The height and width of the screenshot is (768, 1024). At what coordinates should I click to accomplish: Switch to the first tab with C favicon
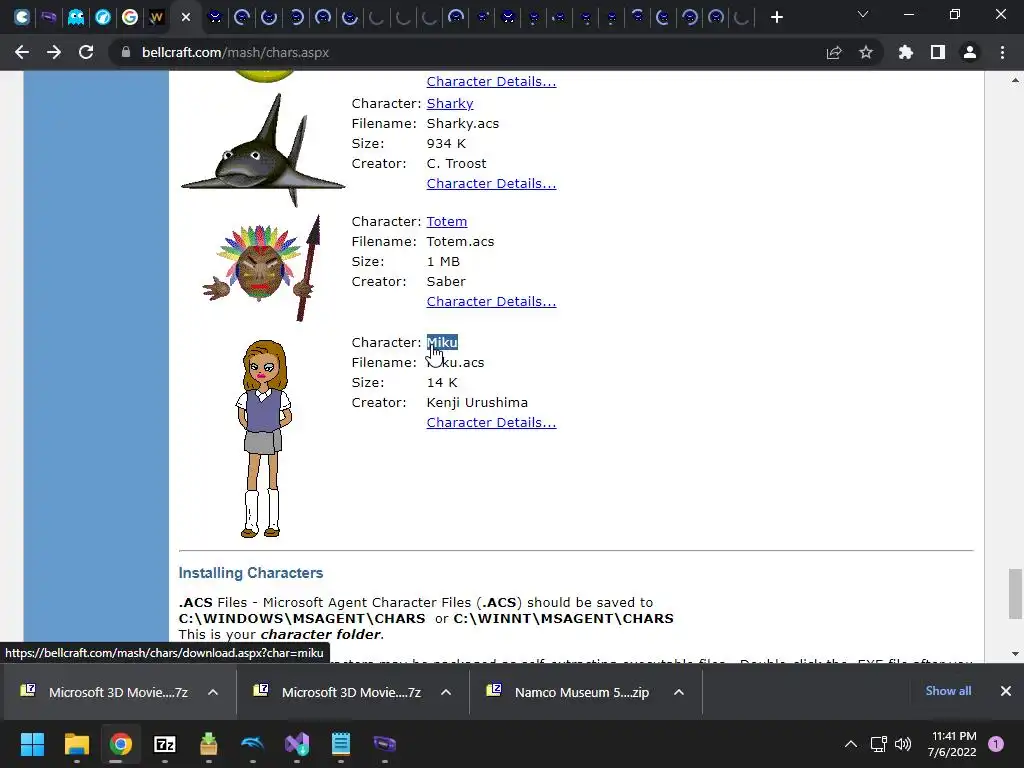[x=22, y=17]
